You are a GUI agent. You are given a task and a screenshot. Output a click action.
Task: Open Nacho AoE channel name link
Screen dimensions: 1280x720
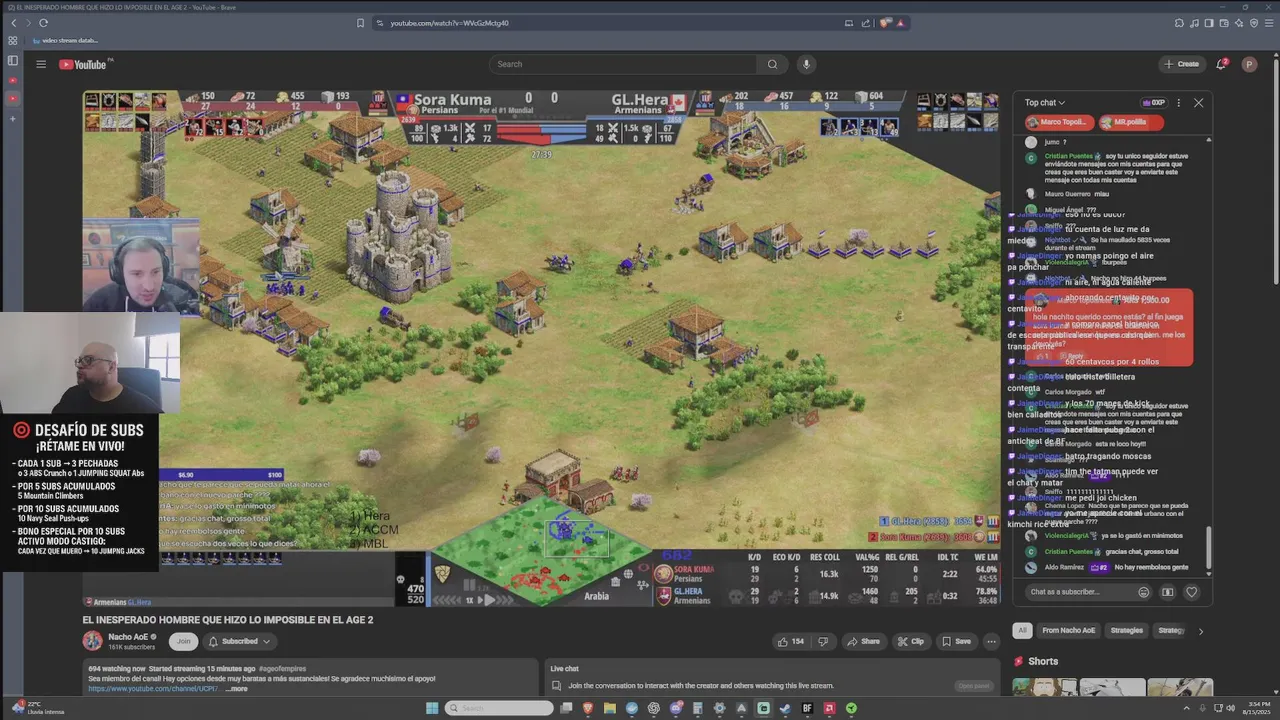[x=128, y=636]
